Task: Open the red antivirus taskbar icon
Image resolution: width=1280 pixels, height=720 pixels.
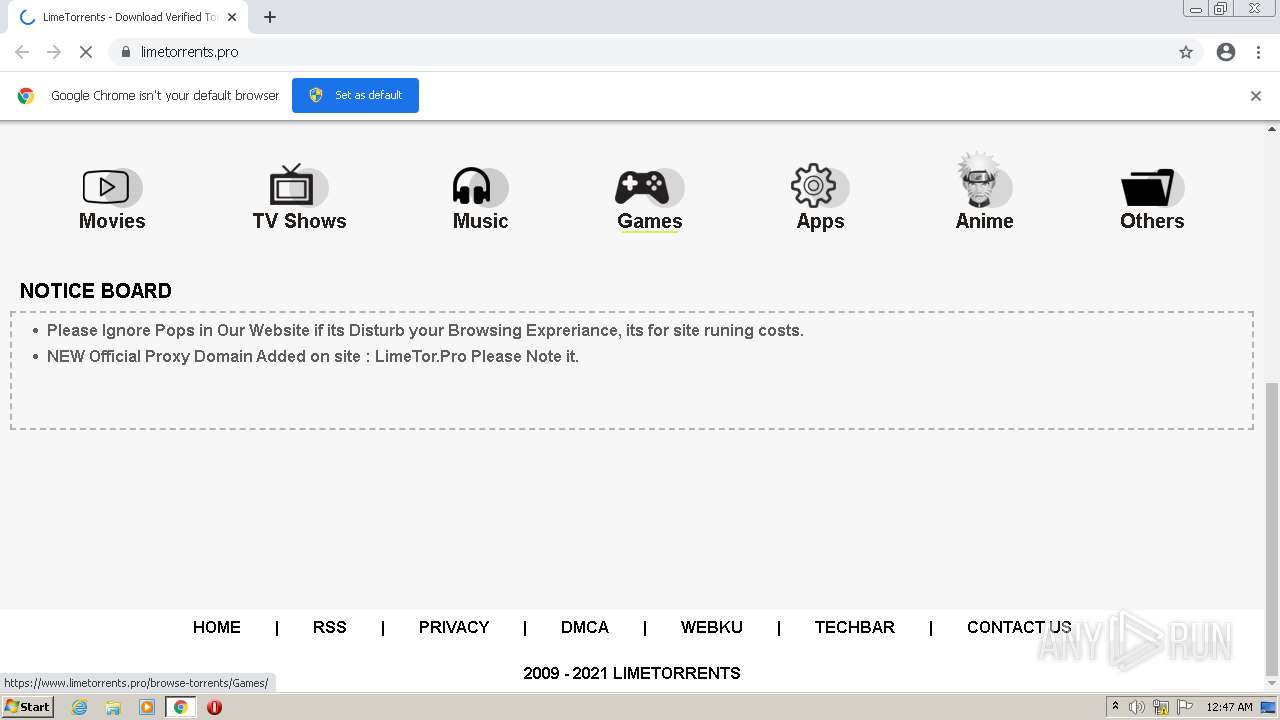Action: tap(214, 707)
